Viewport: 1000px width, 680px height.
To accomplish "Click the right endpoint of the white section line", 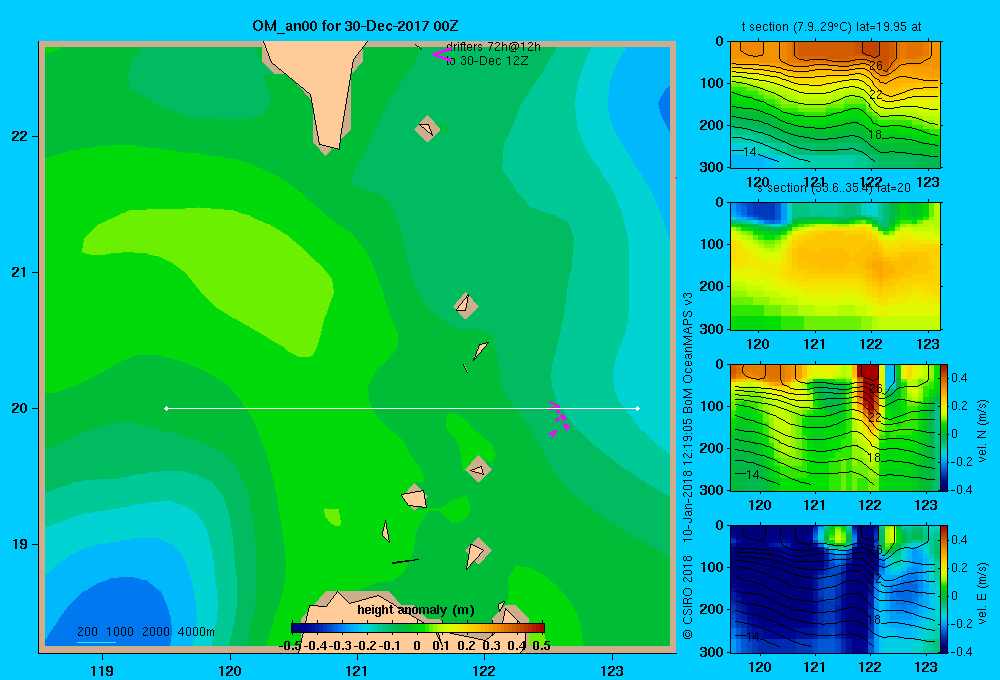I will pos(638,408).
